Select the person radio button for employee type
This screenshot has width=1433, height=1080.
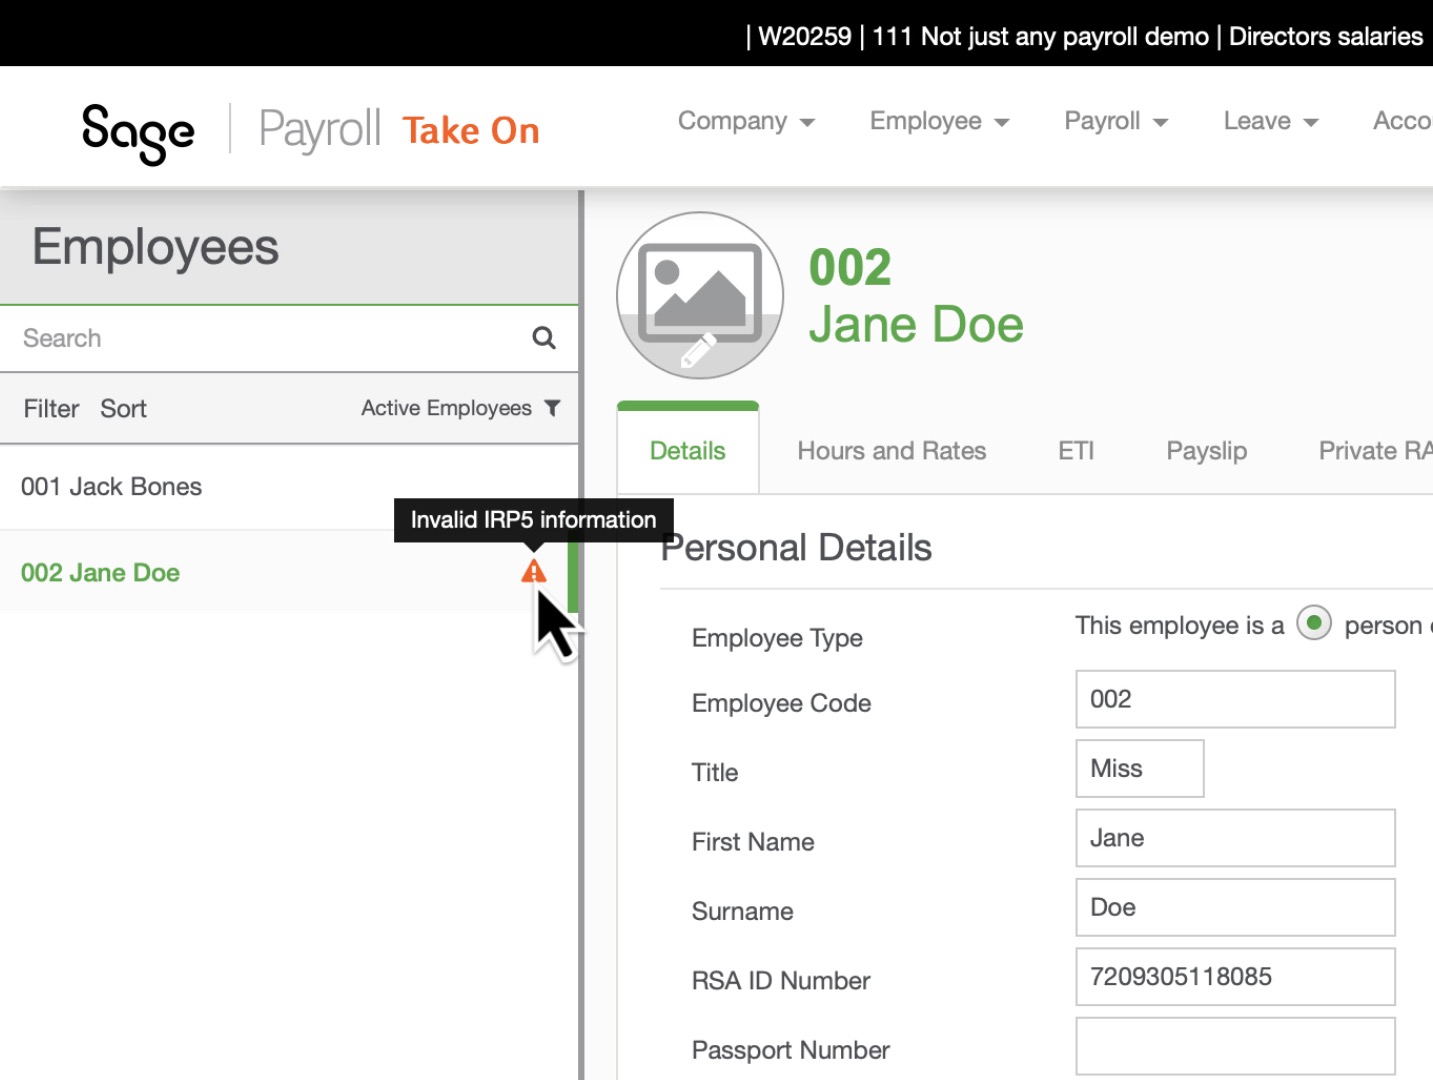click(x=1315, y=623)
